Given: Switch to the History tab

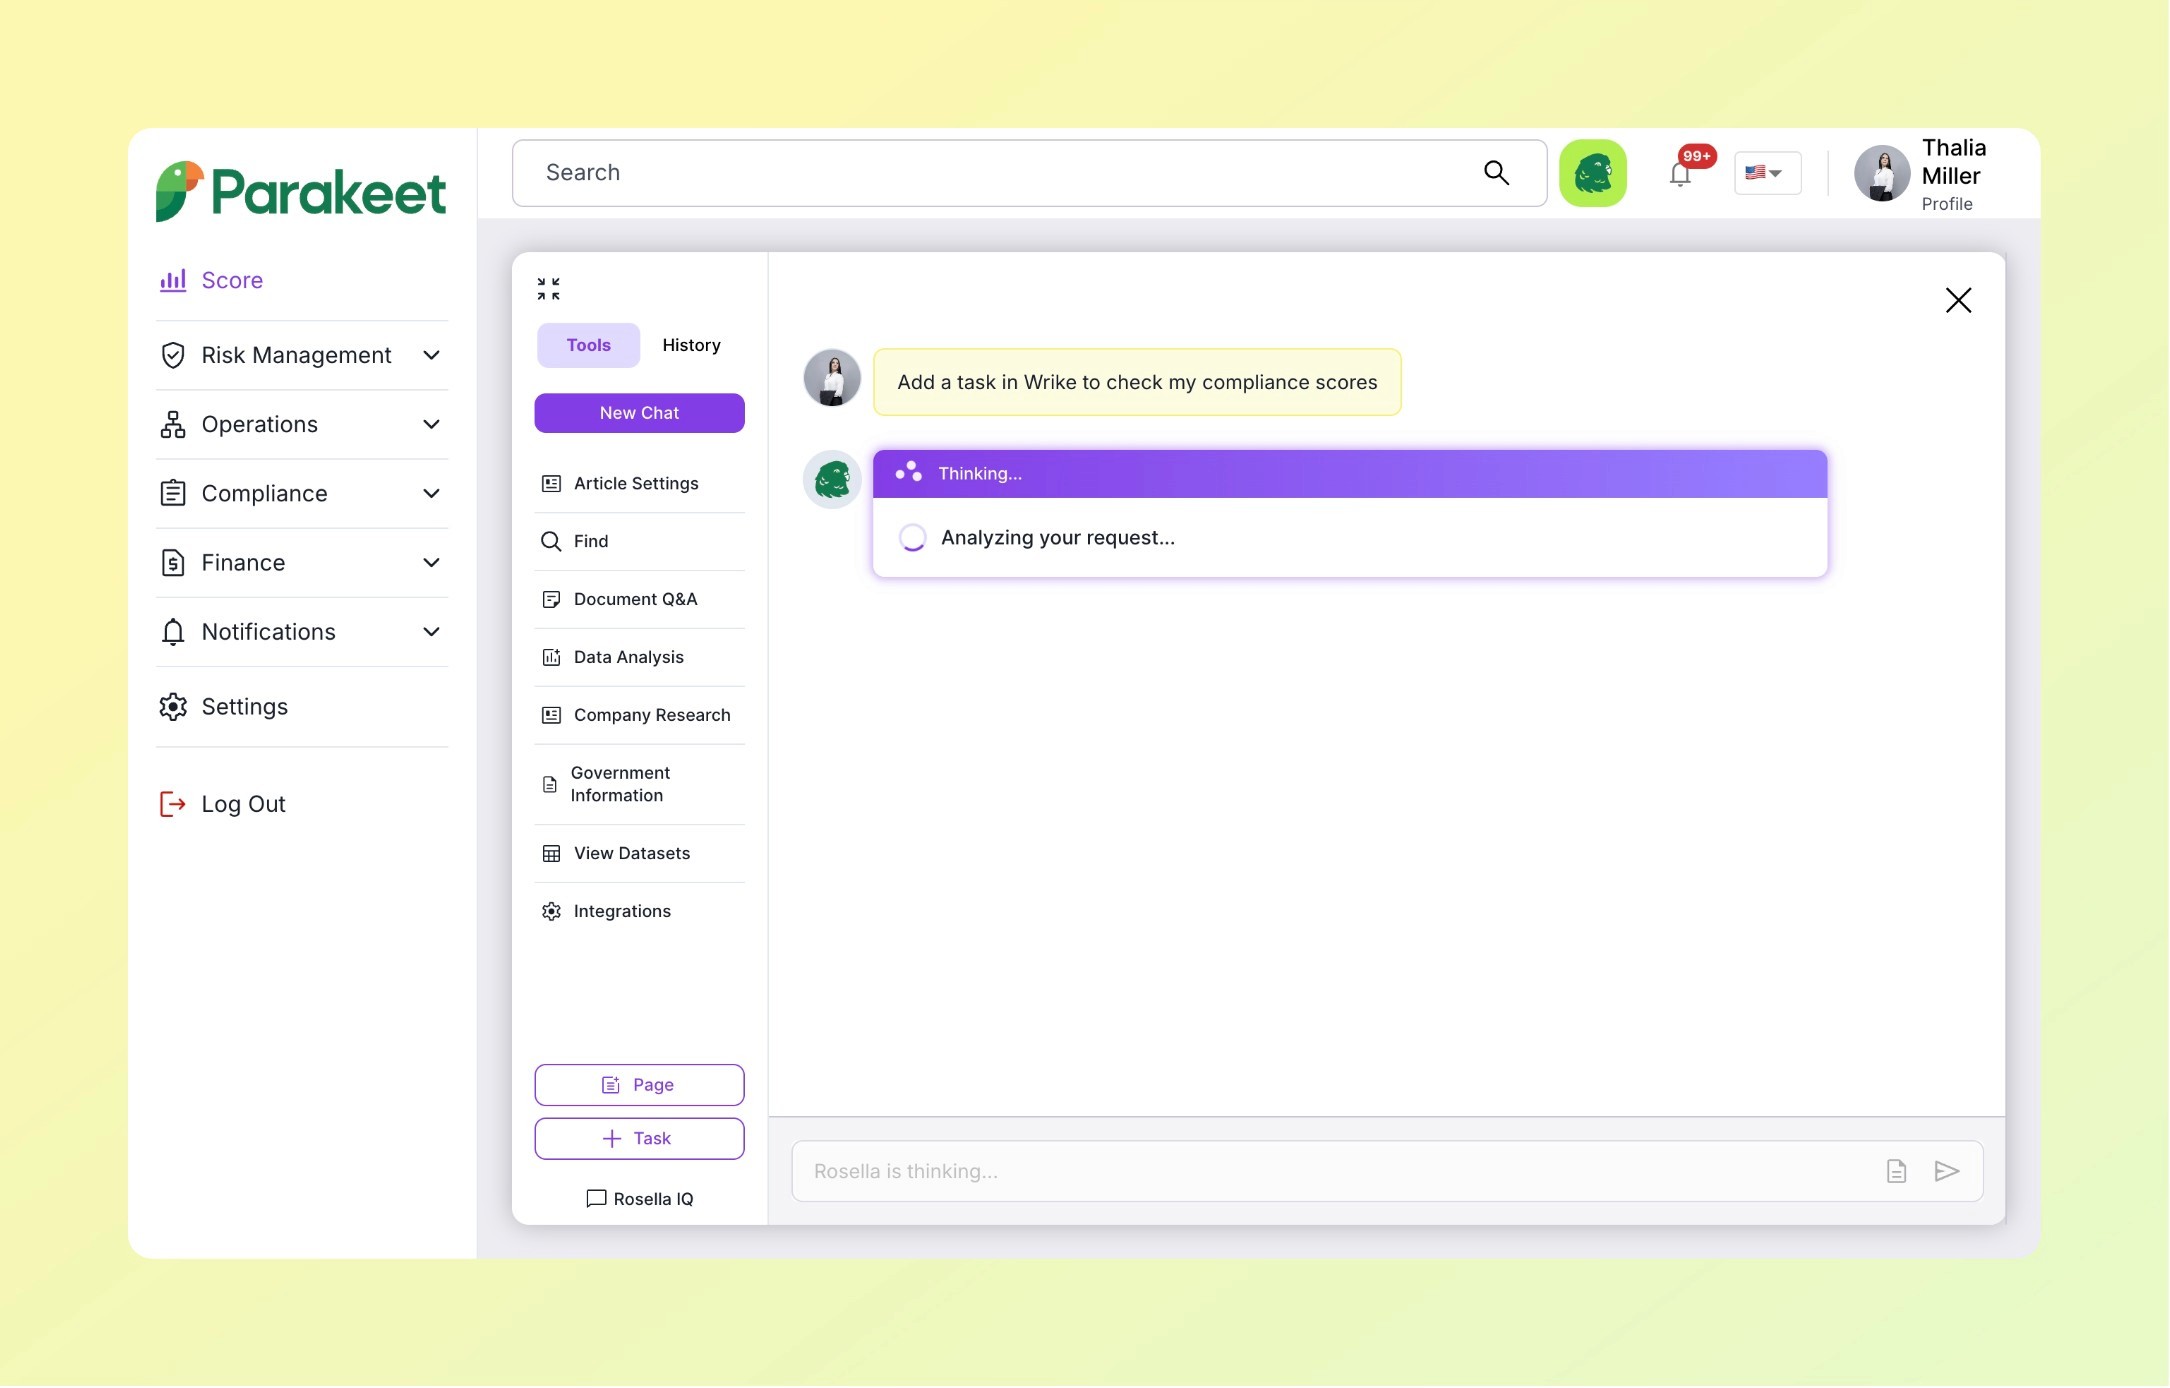Looking at the screenshot, I should pos(691,345).
